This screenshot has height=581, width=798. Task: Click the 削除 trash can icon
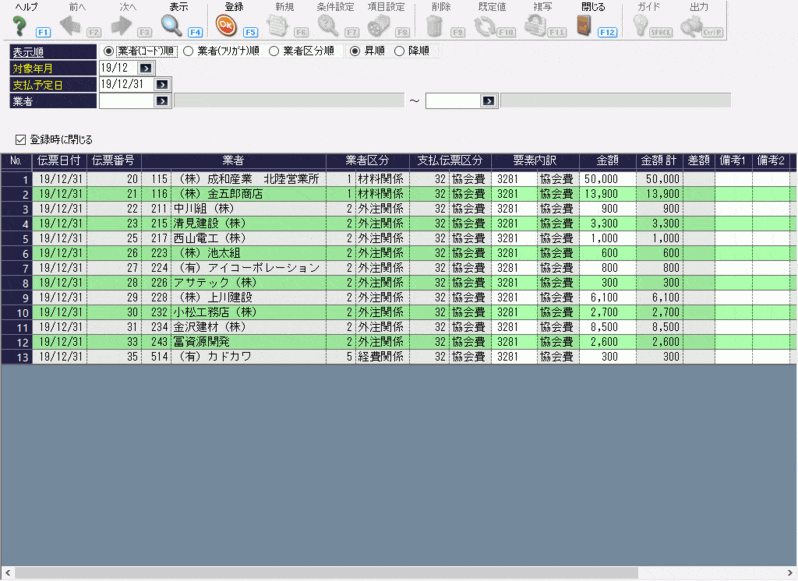pos(435,26)
